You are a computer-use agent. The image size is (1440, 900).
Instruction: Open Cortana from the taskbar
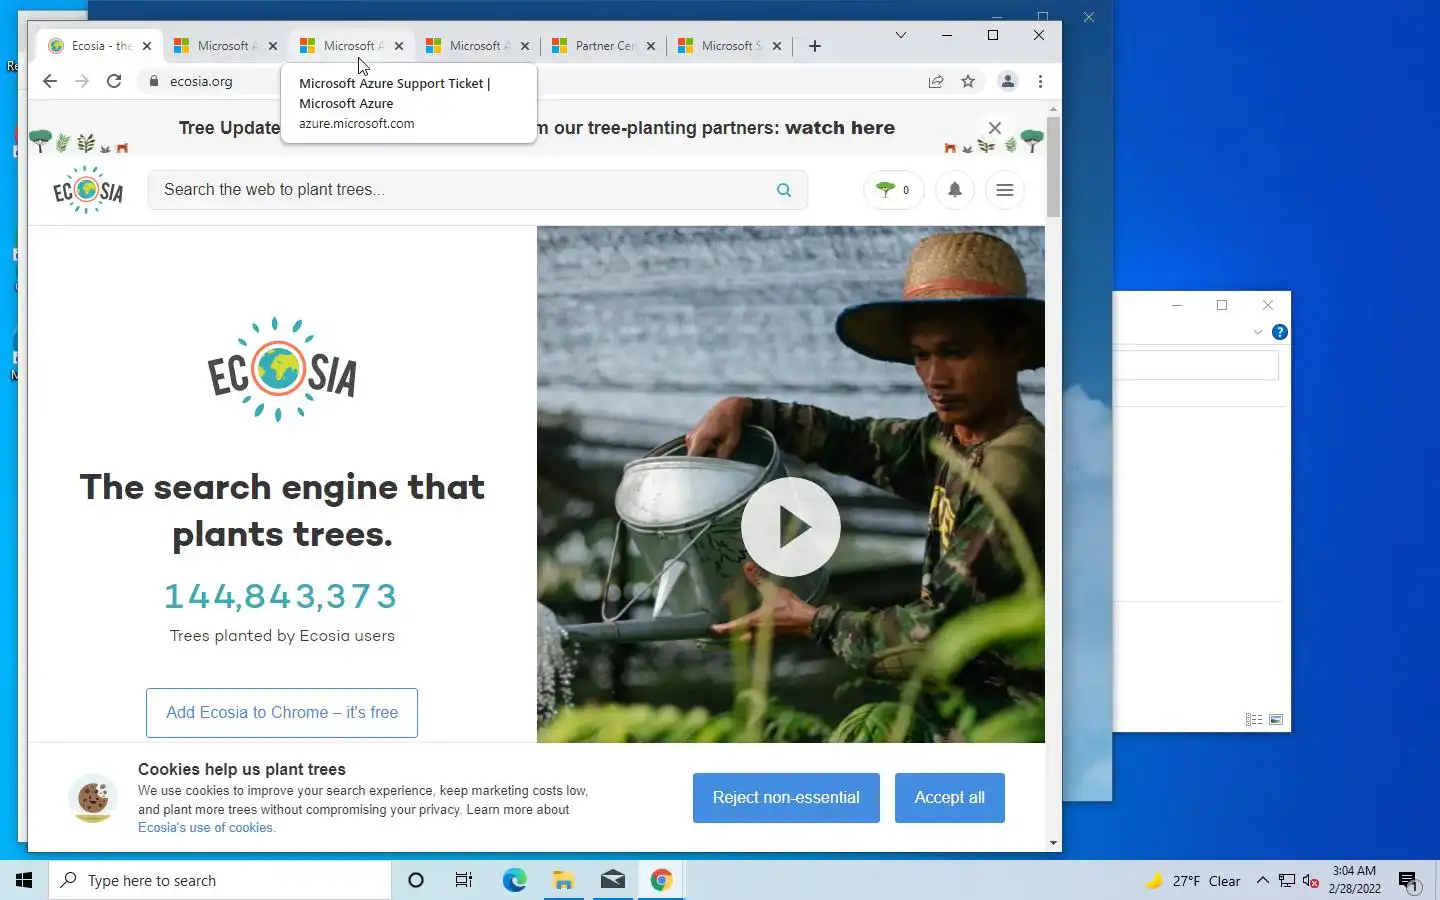[x=416, y=880]
